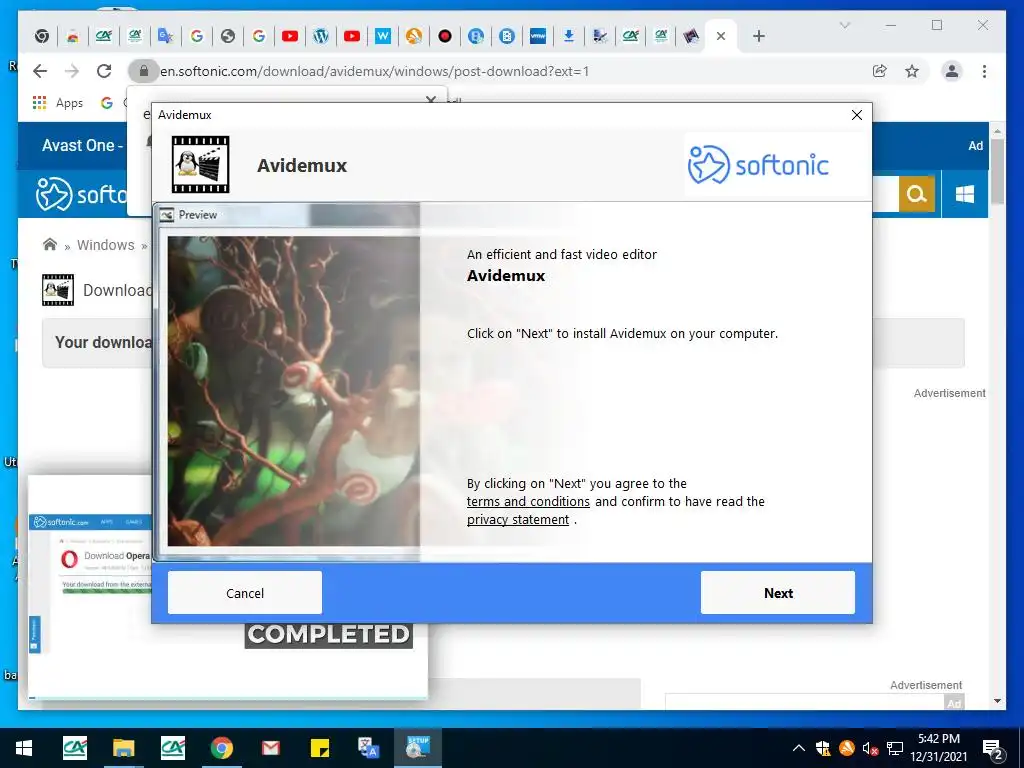Cancel the Avidemux installer
The width and height of the screenshot is (1024, 768).
coord(245,592)
